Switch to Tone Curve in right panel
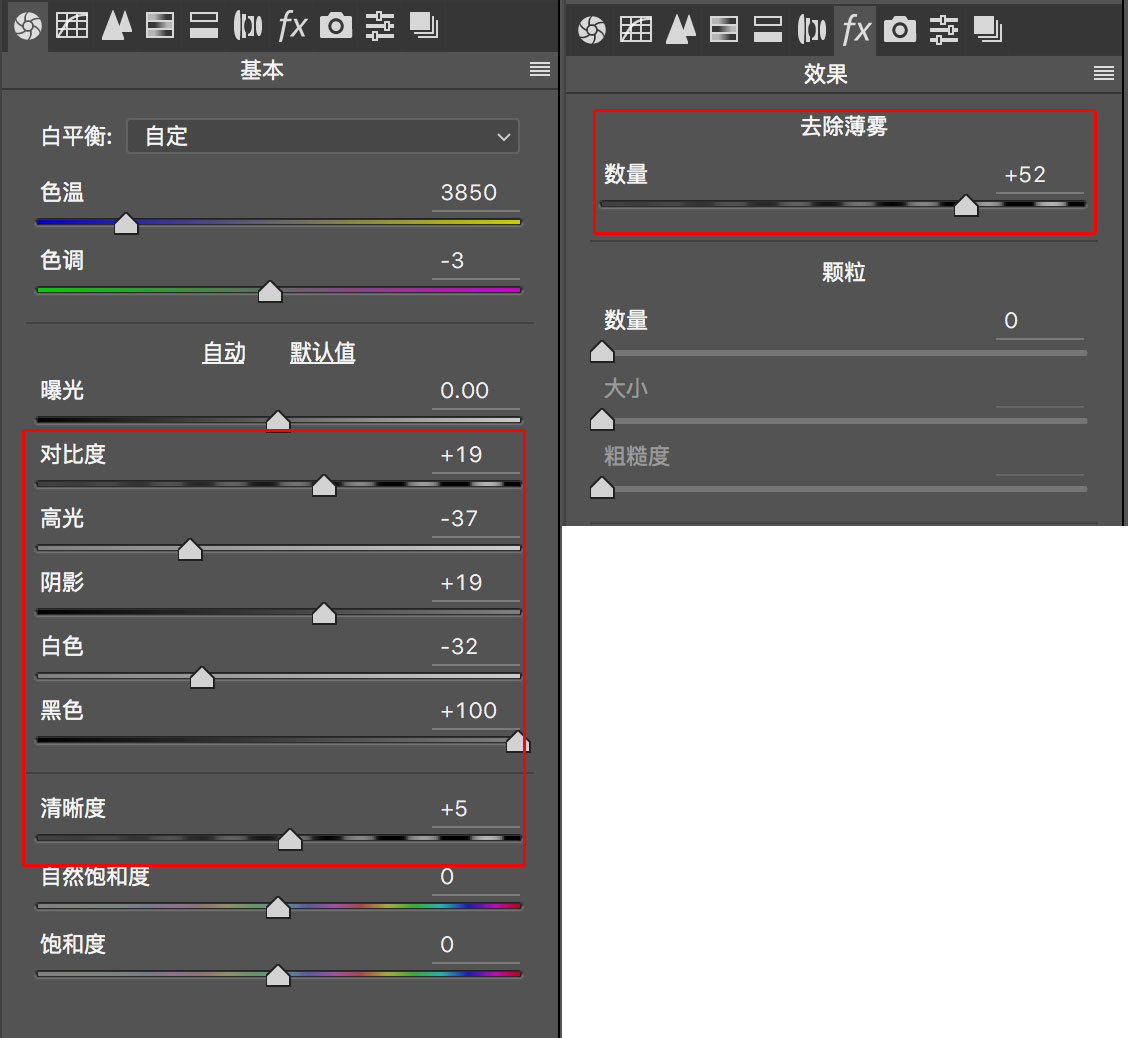Image resolution: width=1128 pixels, height=1038 pixels. click(636, 29)
